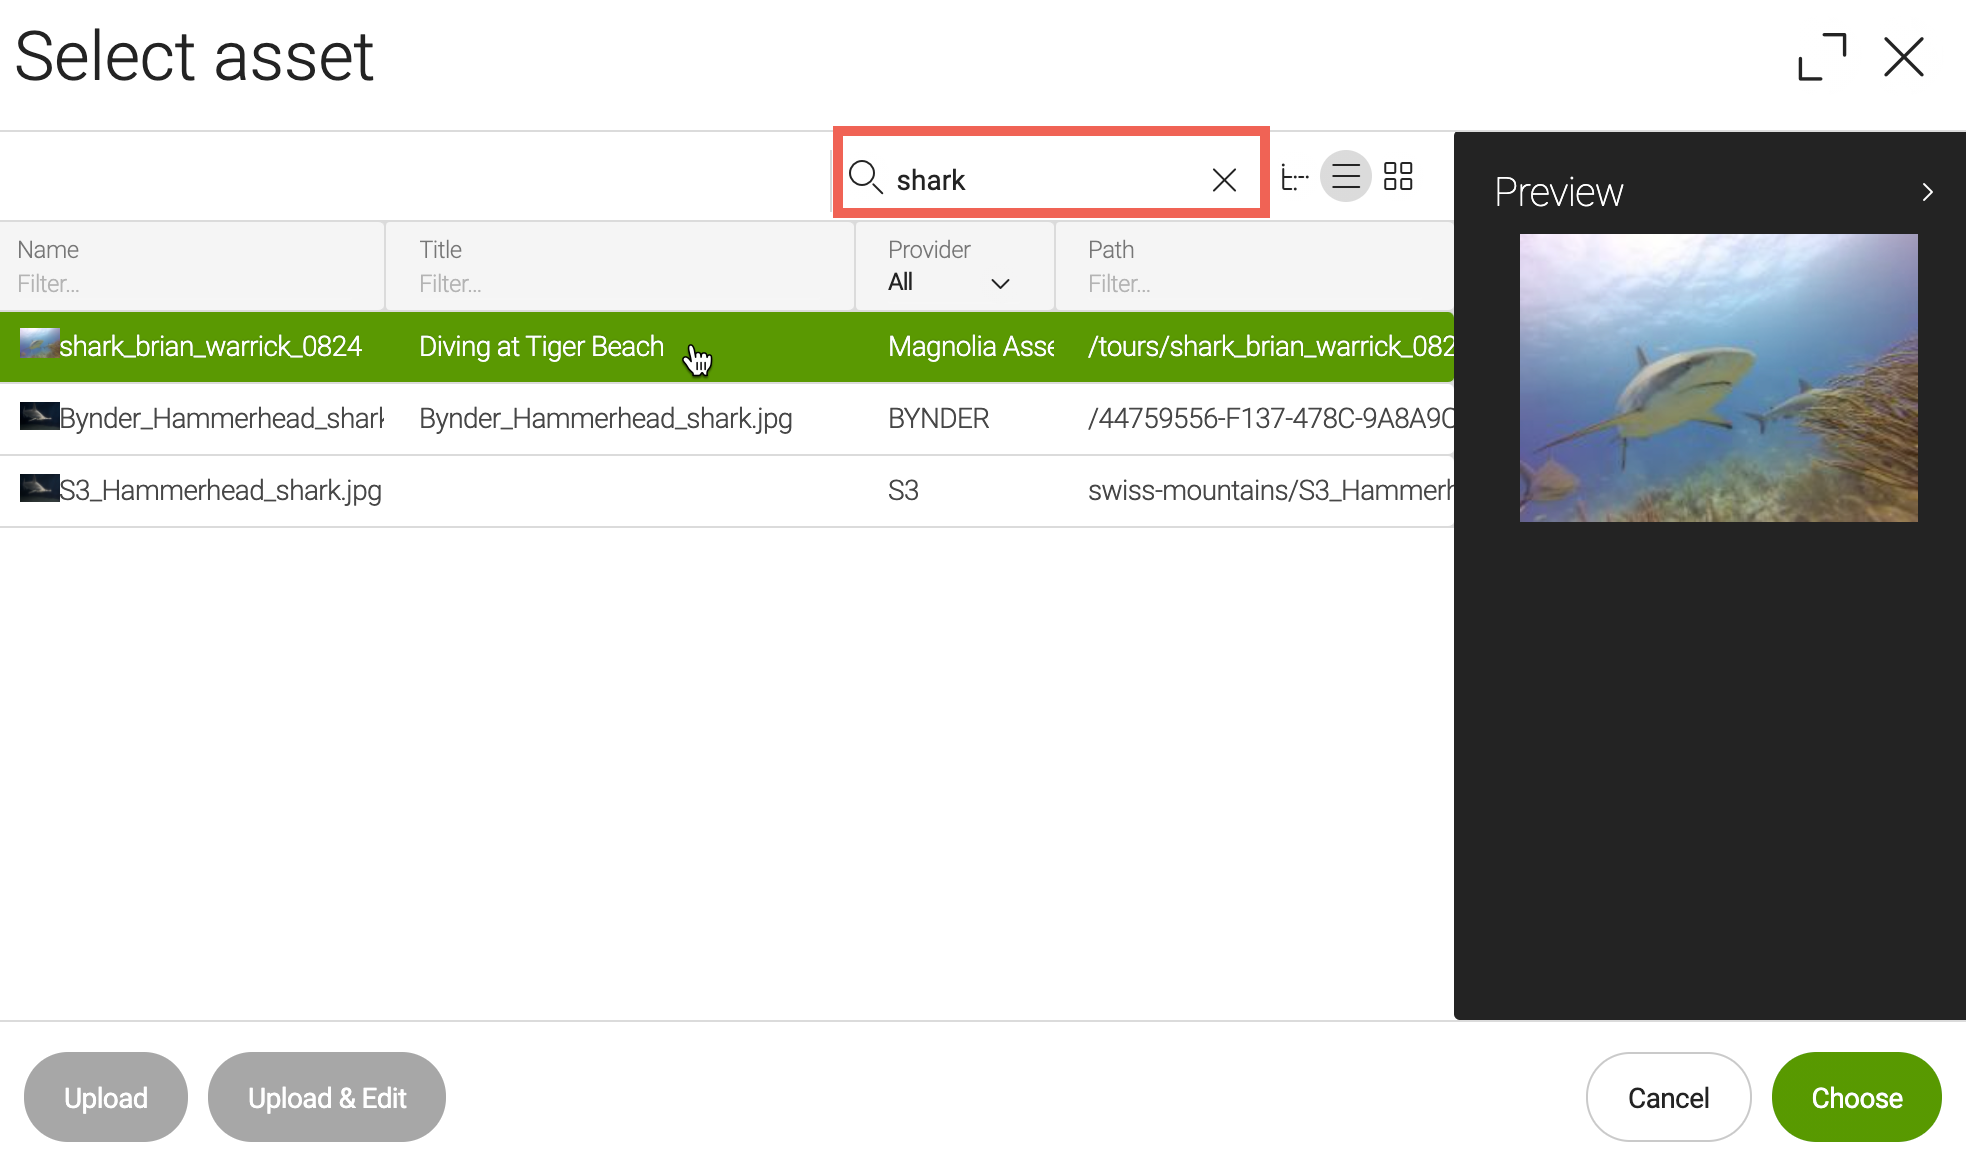The image size is (1966, 1152).
Task: Click the Bynder_Hammerhead_shark.jpg title cell
Action: click(605, 418)
